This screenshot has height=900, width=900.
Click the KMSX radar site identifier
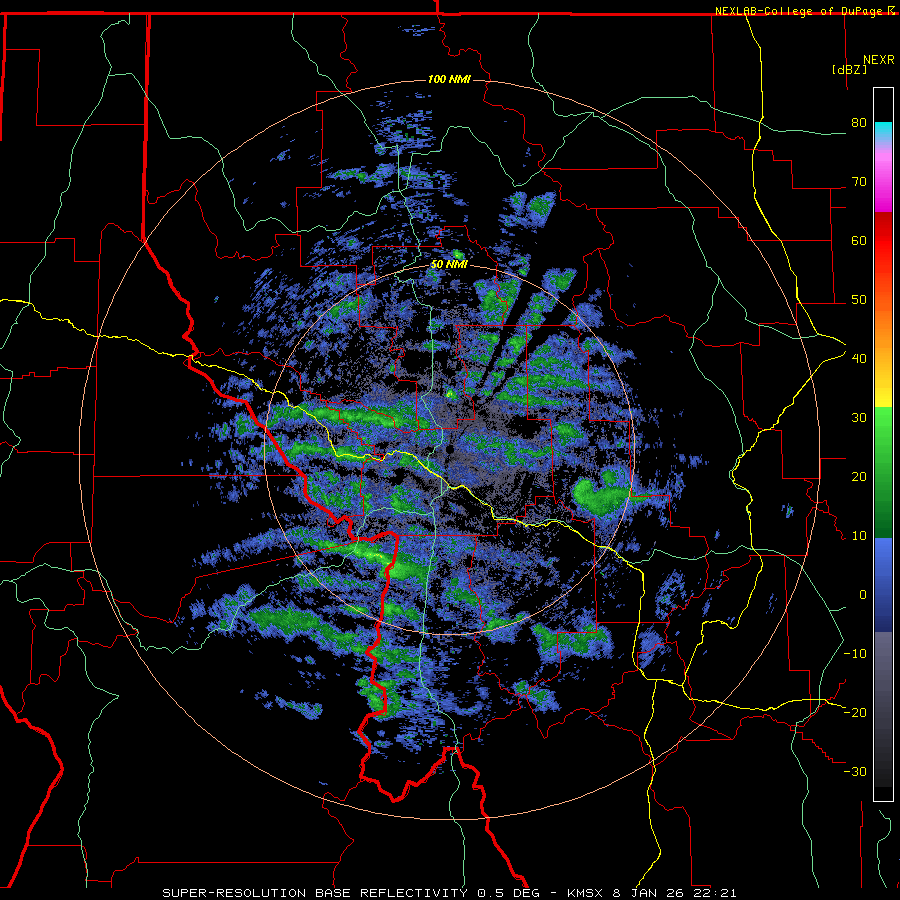click(x=586, y=893)
